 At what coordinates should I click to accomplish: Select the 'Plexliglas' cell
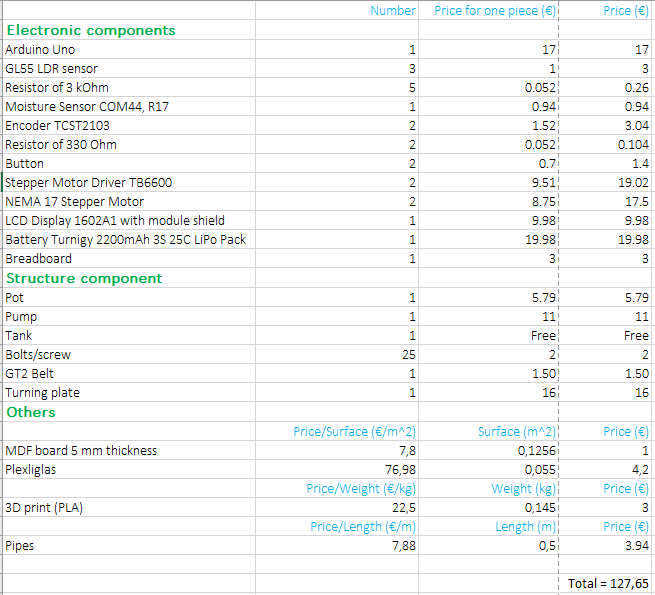coord(129,469)
